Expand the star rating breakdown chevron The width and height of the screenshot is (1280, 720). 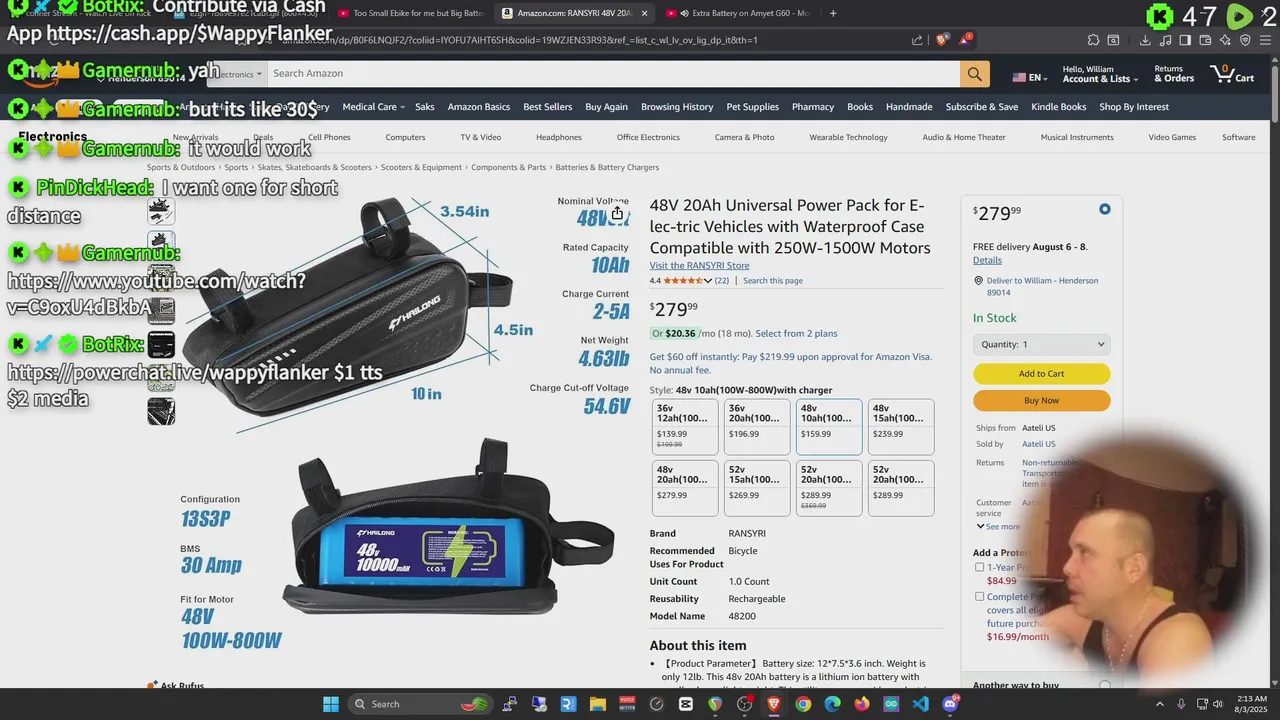[x=708, y=281]
